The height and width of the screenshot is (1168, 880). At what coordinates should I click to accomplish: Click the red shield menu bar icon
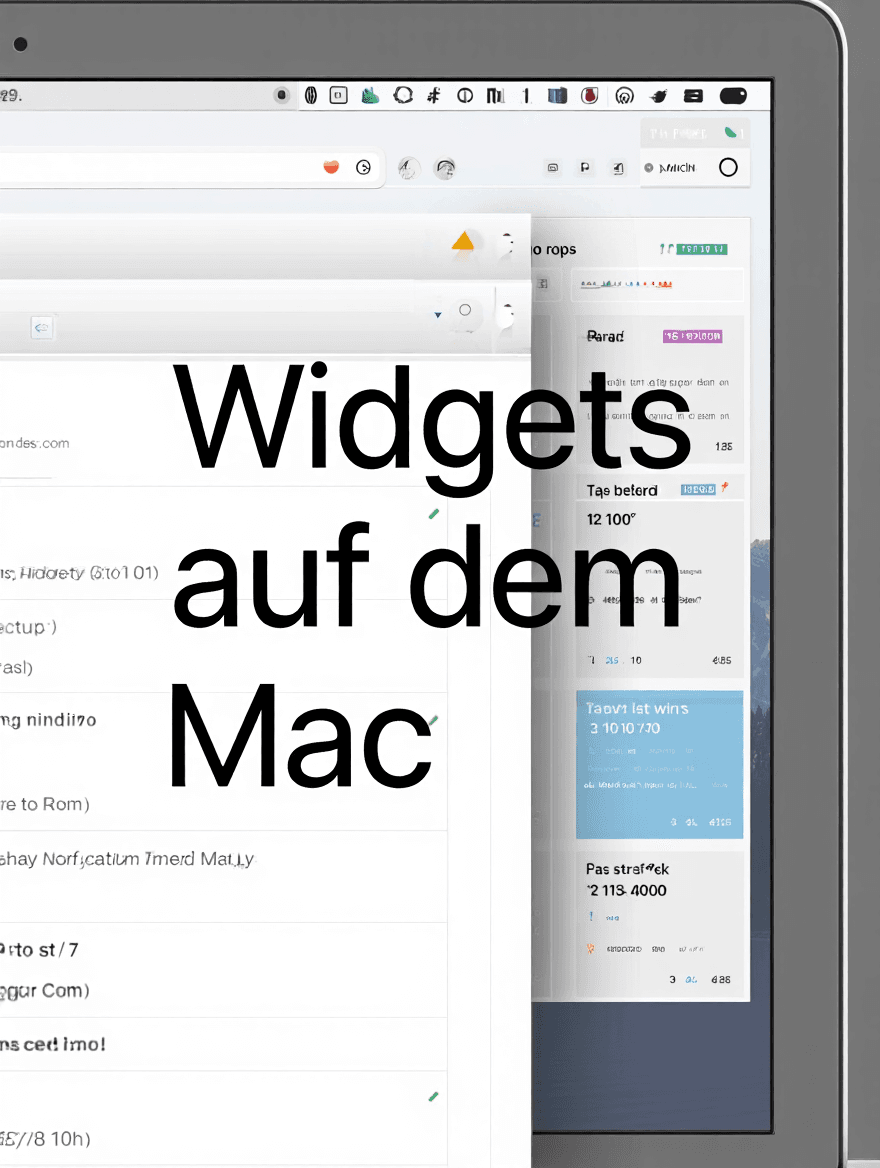[x=589, y=95]
